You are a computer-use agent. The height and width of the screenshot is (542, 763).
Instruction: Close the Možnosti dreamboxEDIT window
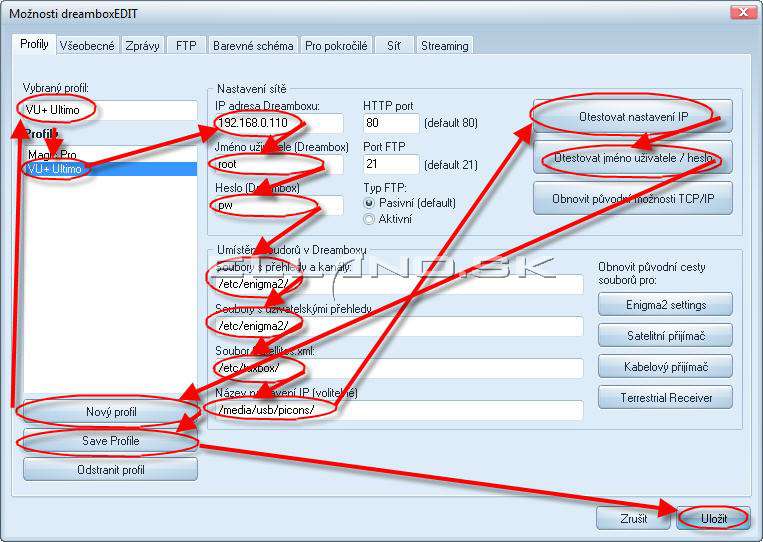(743, 13)
